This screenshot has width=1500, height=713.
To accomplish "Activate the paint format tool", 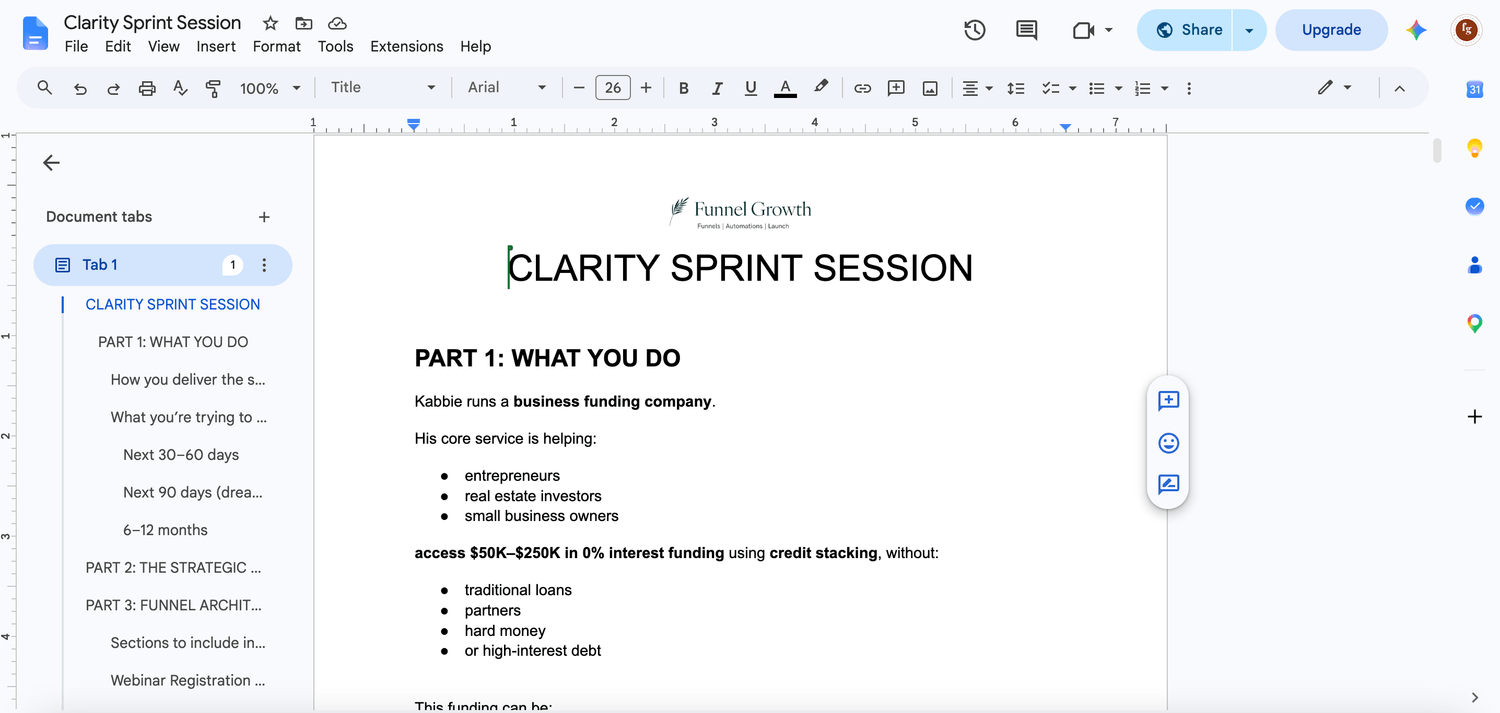I will tap(213, 88).
